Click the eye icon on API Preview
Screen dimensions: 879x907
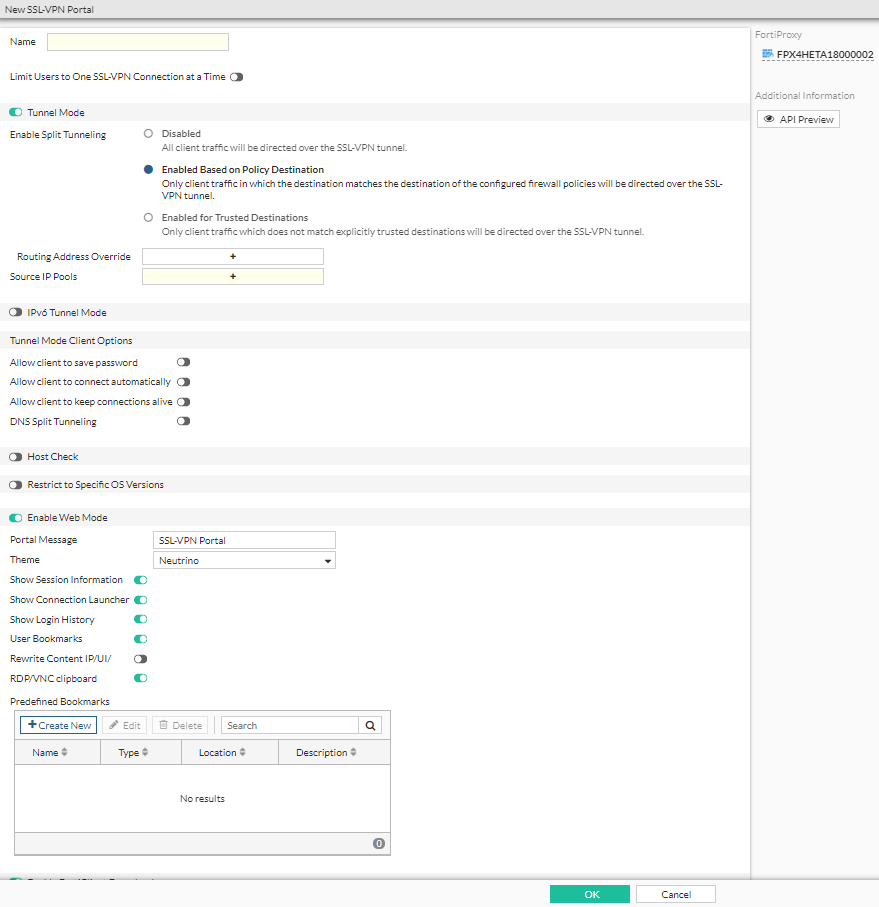[768, 119]
